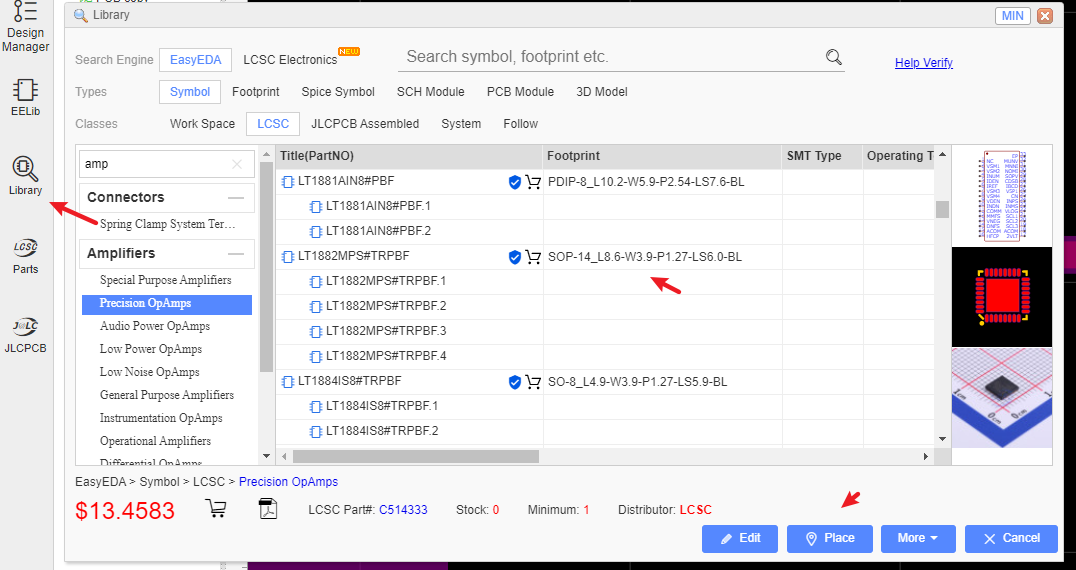Open the Help Verify link
The width and height of the screenshot is (1076, 570).
pyautogui.click(x=924, y=63)
